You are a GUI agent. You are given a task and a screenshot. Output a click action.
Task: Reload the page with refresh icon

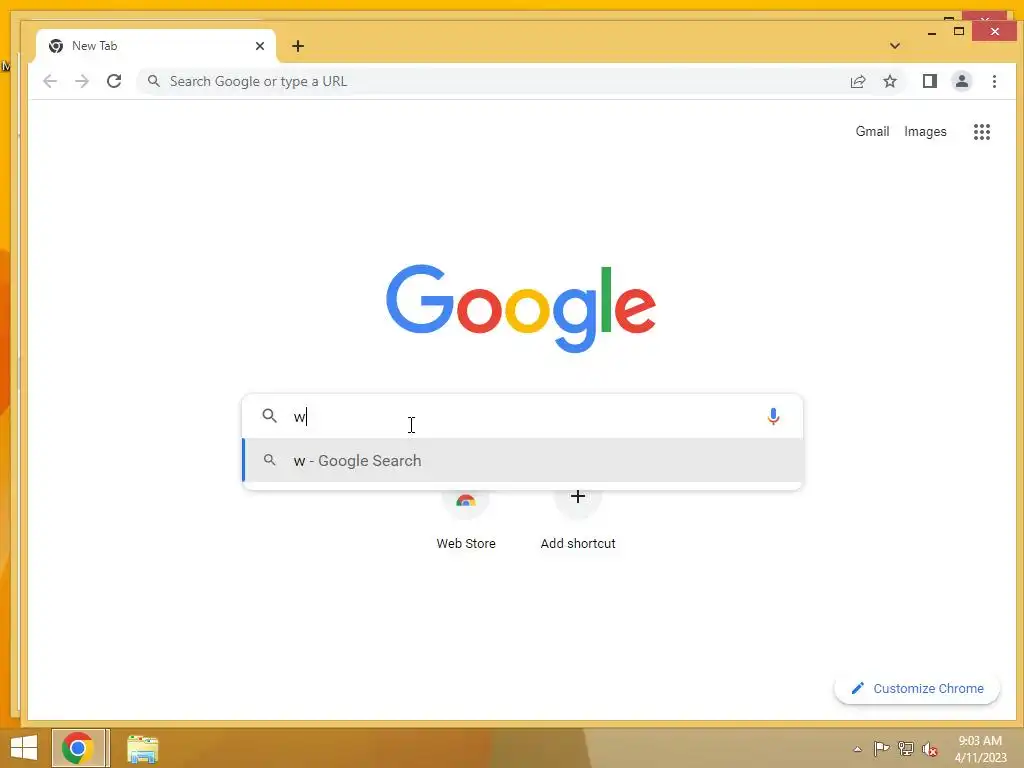point(114,81)
